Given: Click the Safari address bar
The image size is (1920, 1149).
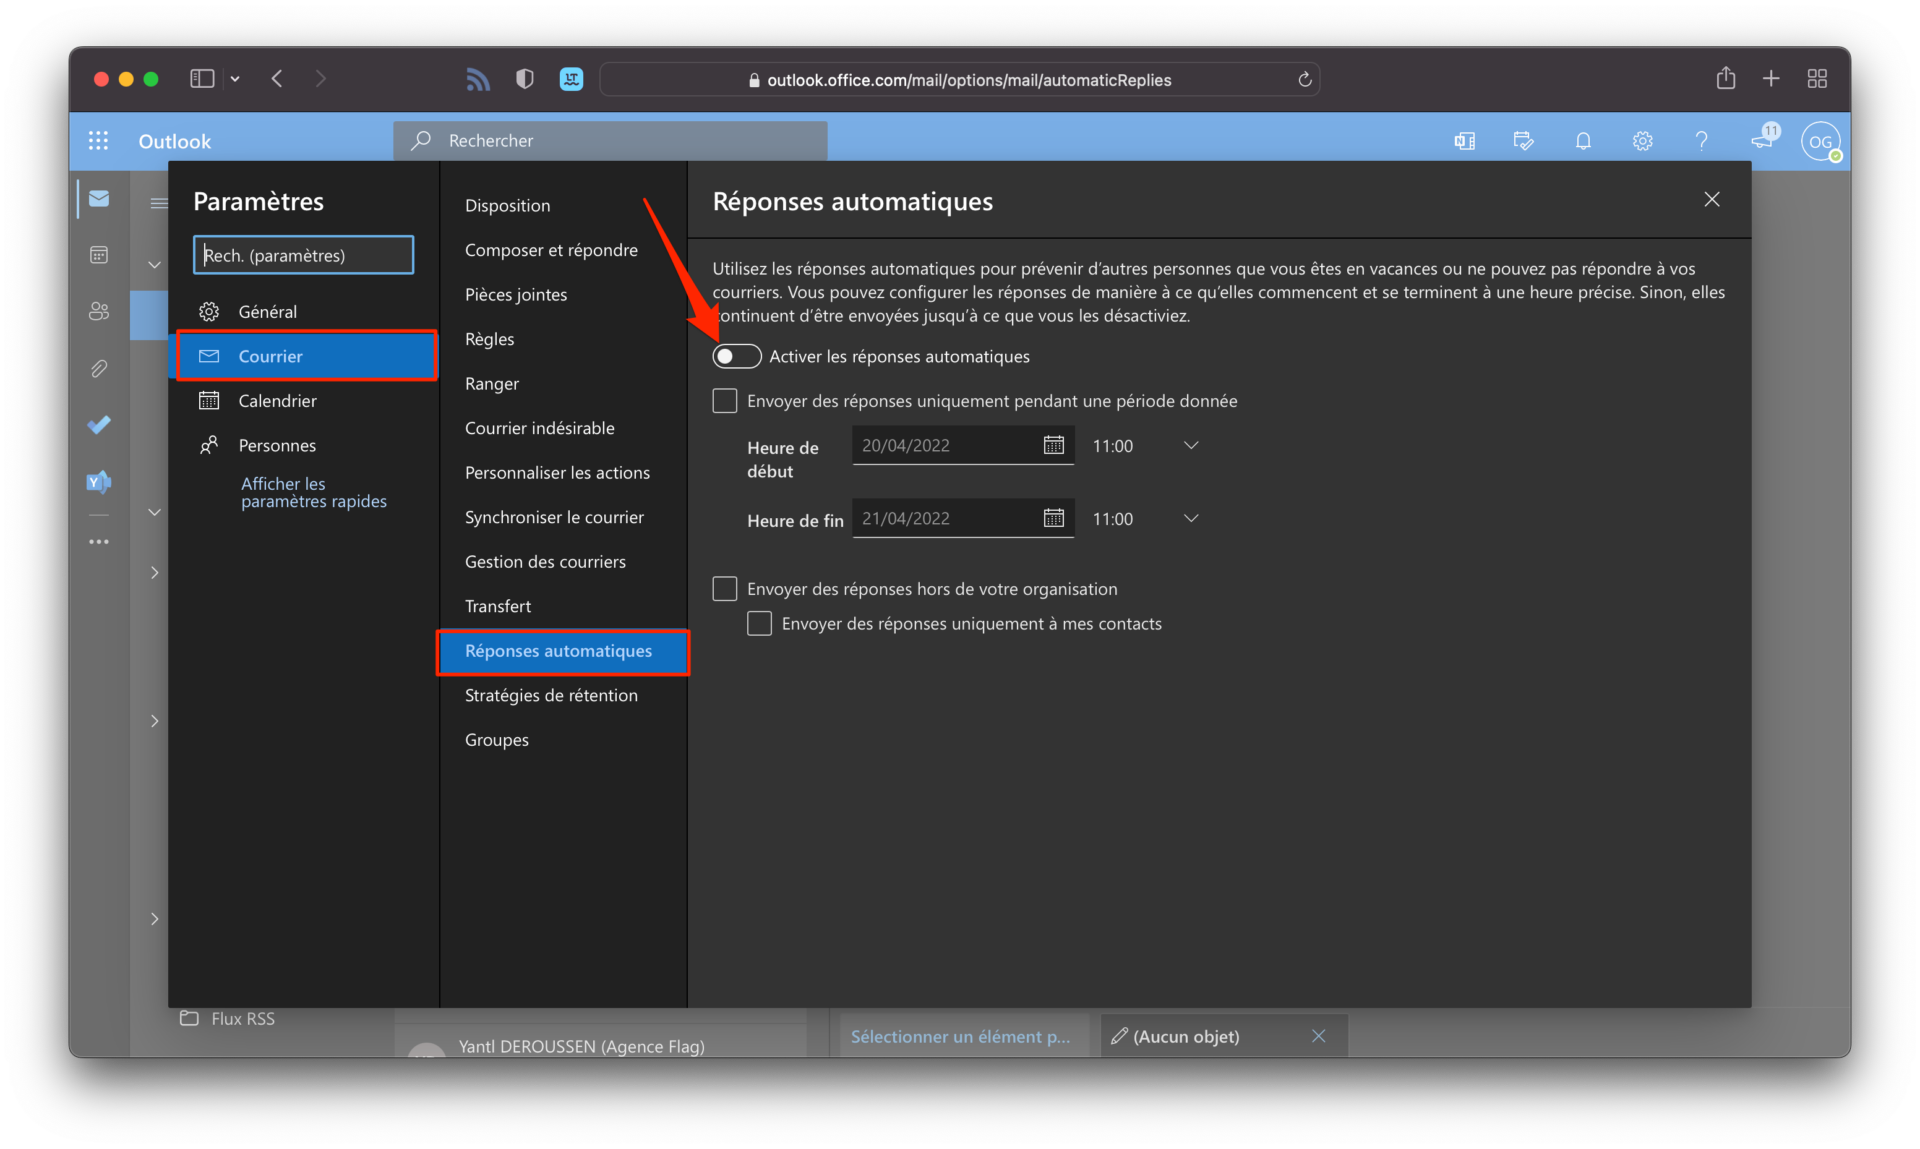Looking at the screenshot, I should click(959, 79).
